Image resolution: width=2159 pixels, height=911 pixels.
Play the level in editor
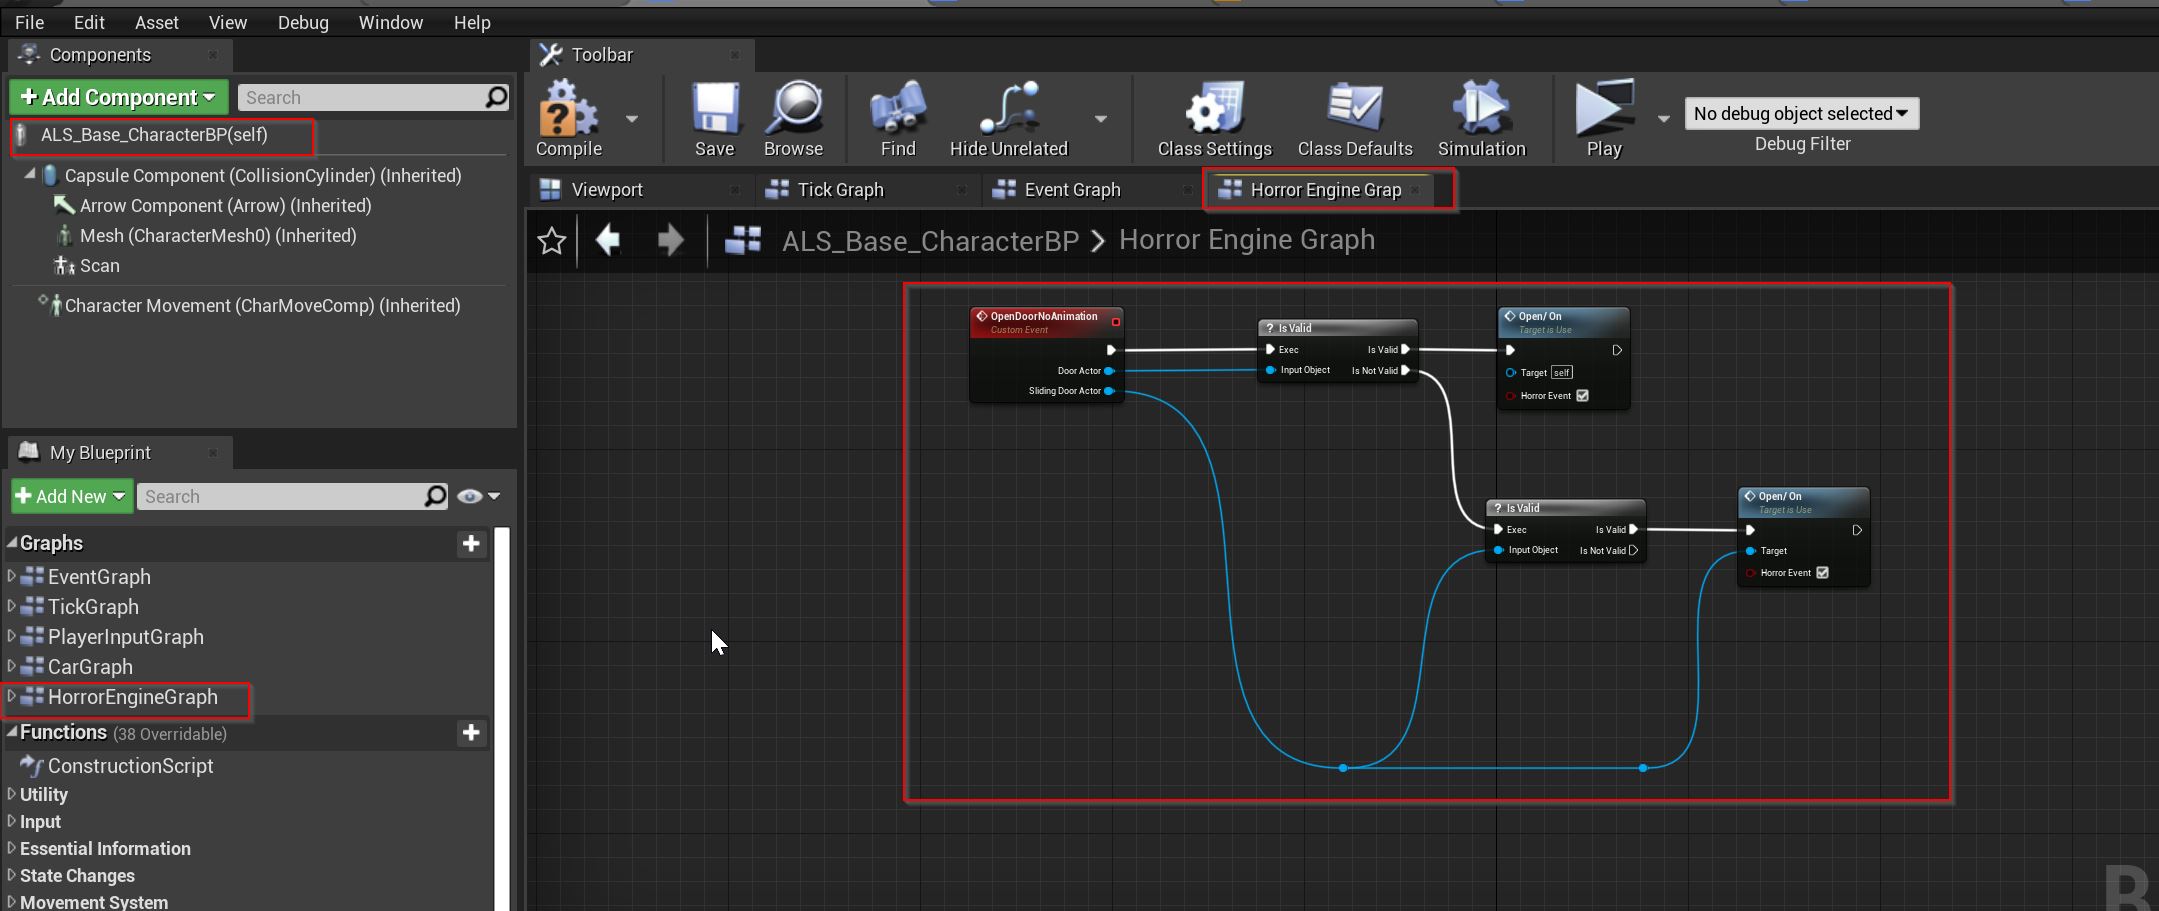tap(1604, 119)
